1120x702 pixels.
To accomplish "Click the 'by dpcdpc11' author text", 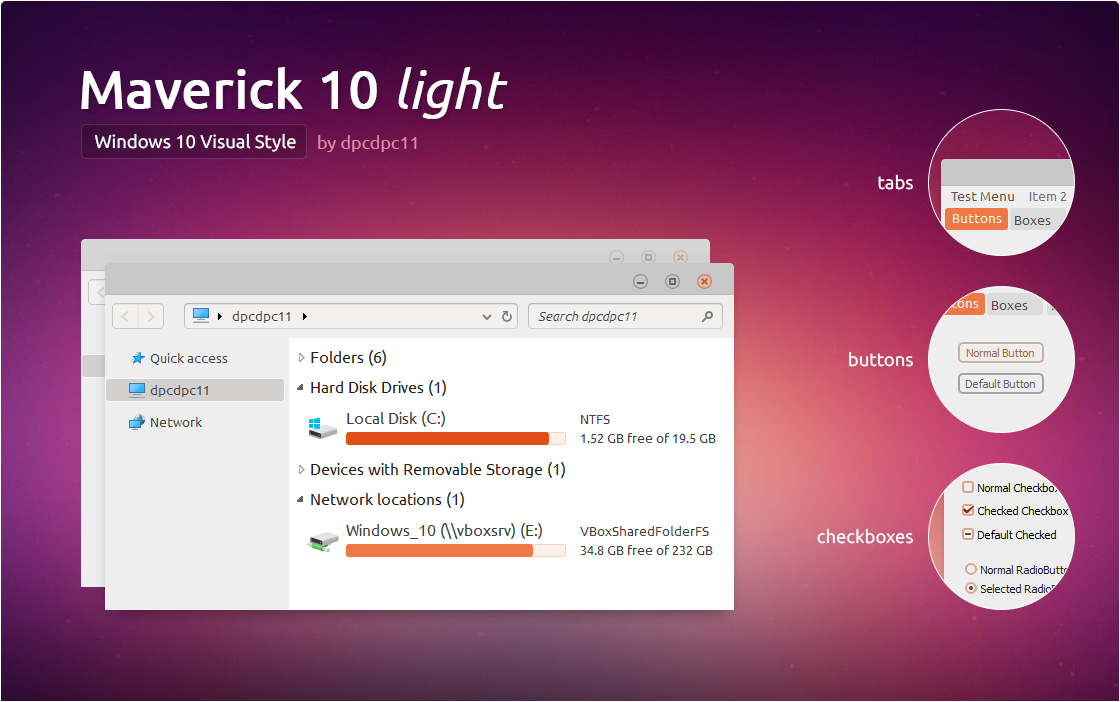I will pos(367,143).
